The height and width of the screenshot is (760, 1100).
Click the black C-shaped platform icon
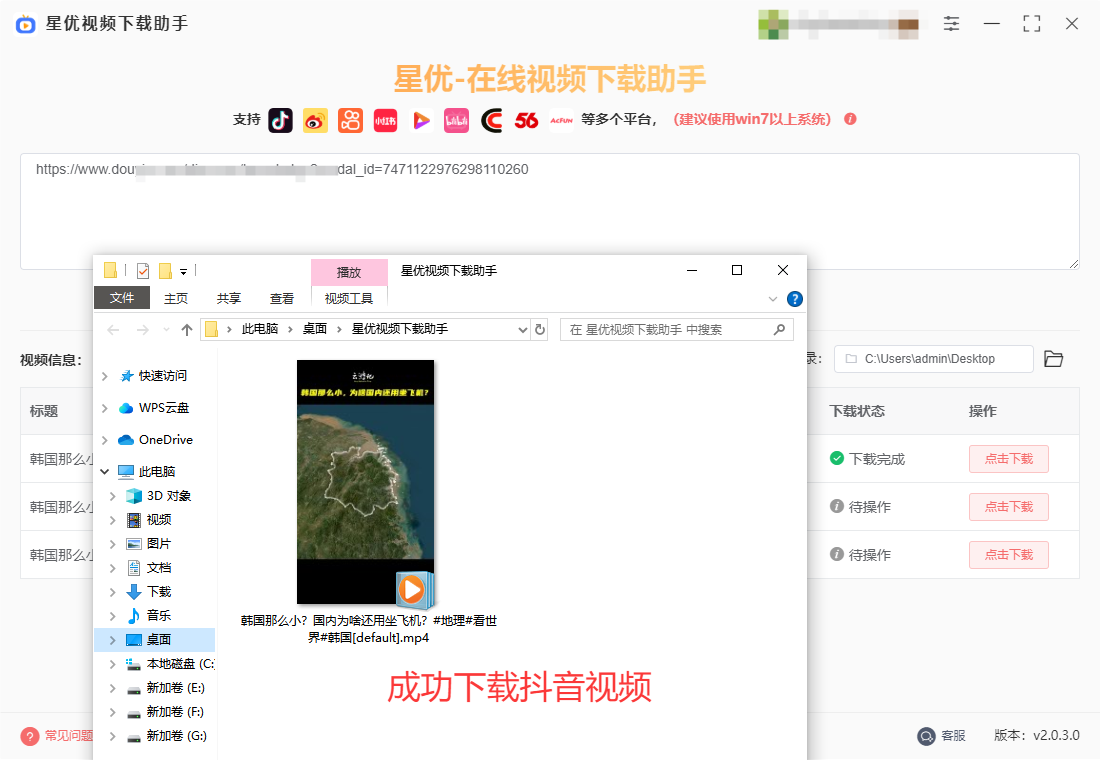[491, 120]
